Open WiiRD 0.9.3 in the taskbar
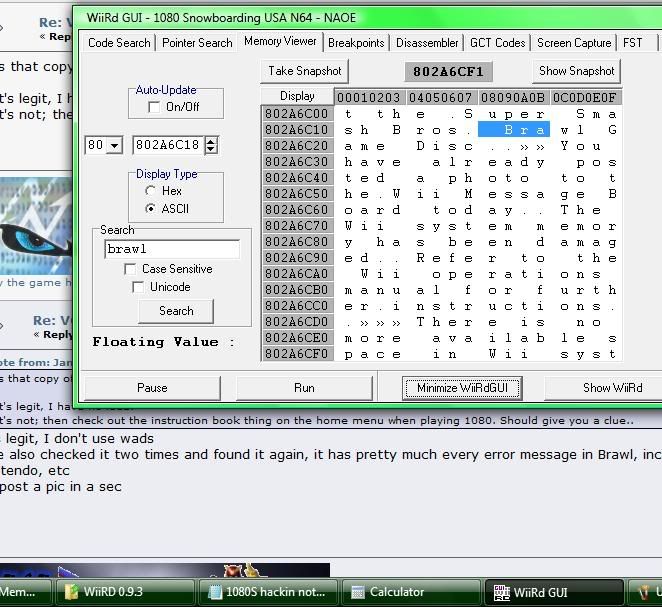This screenshot has width=662, height=607. (x=125, y=592)
